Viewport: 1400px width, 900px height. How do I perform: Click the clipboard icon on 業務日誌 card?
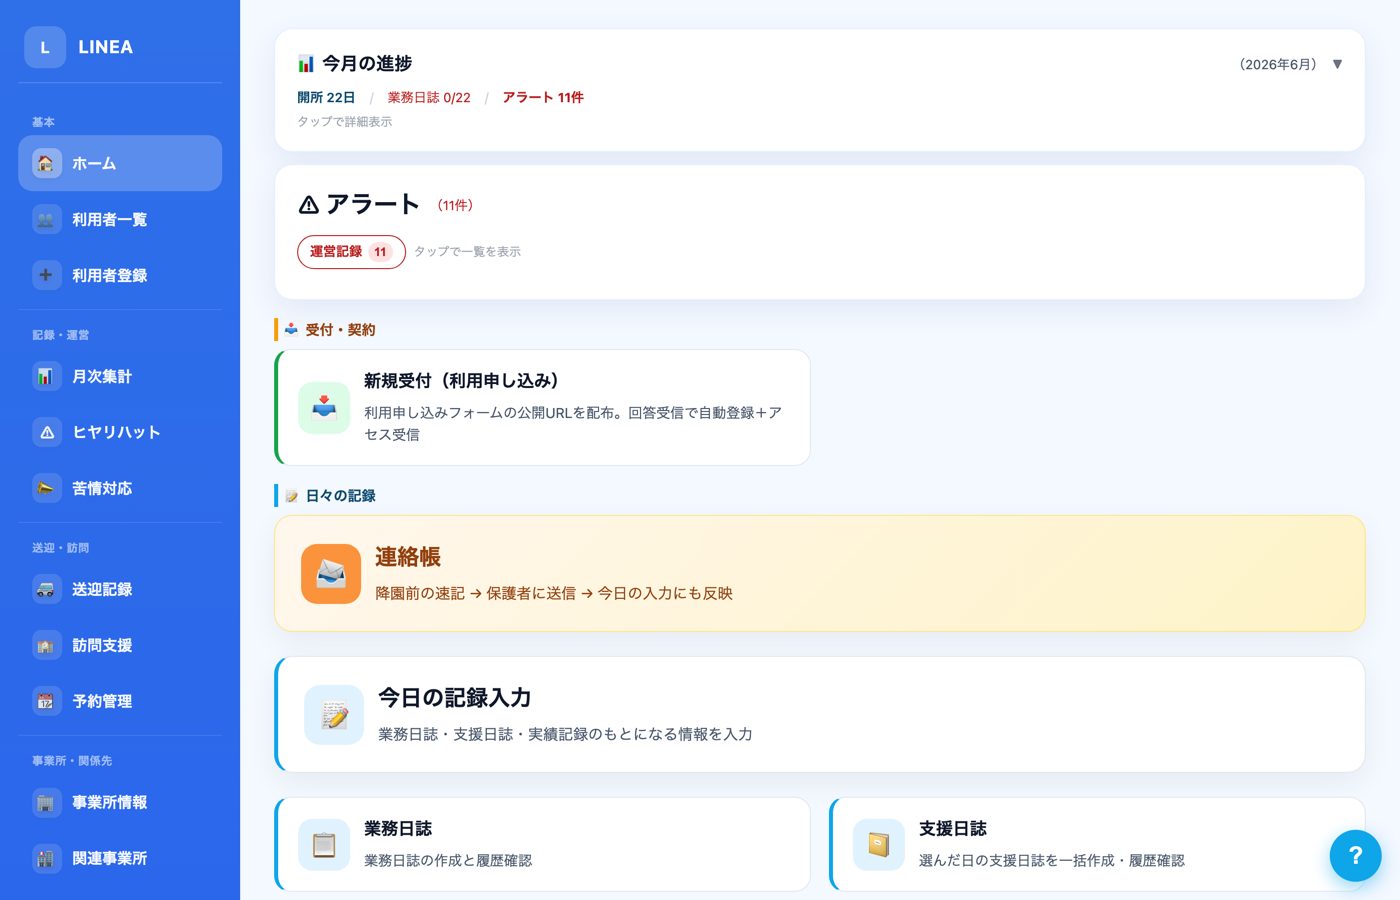(x=324, y=845)
